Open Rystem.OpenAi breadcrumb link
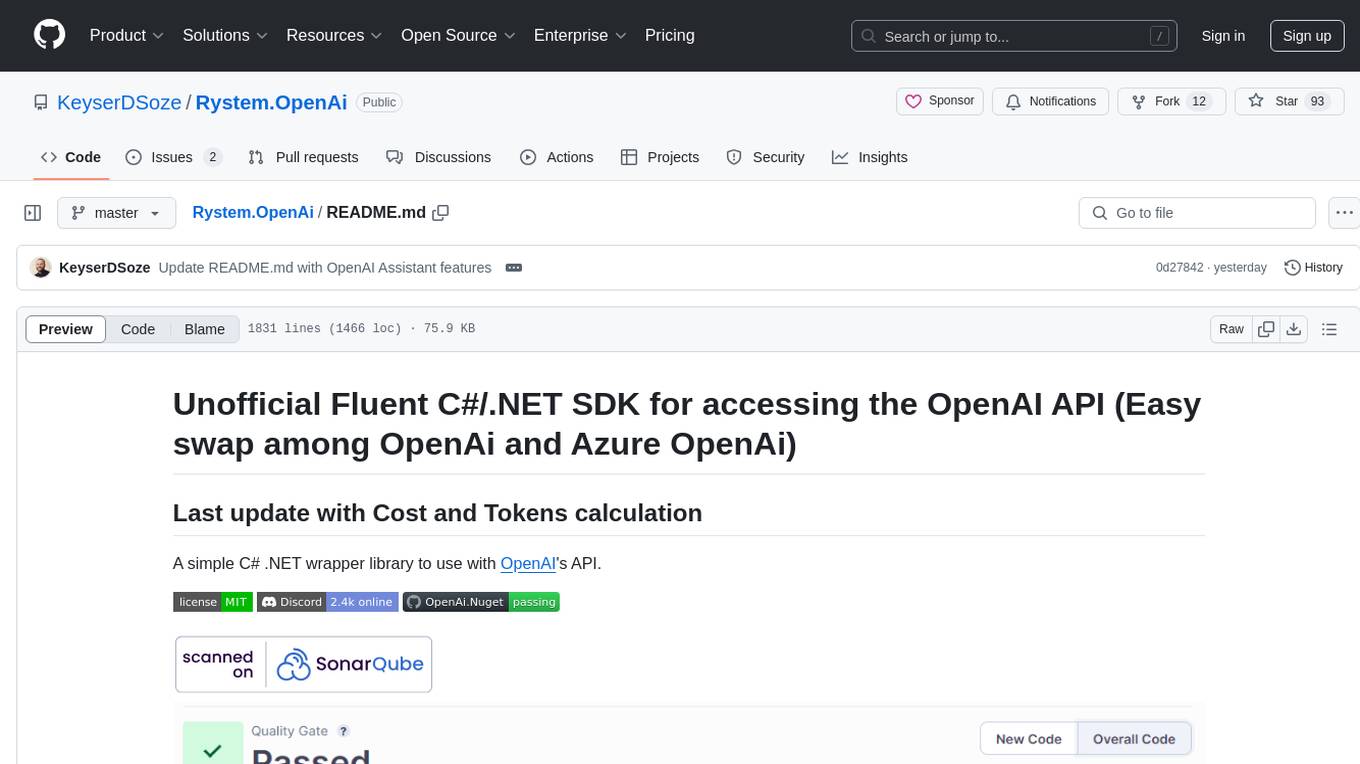The image size is (1360, 764). 253,212
